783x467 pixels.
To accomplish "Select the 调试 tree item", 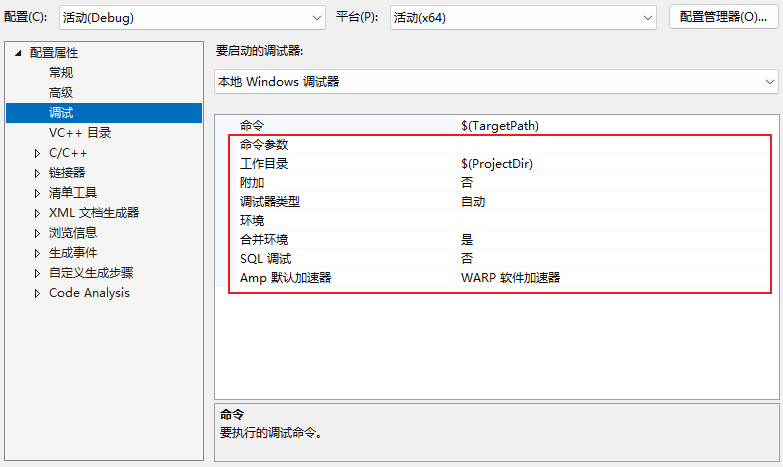I will pyautogui.click(x=61, y=113).
